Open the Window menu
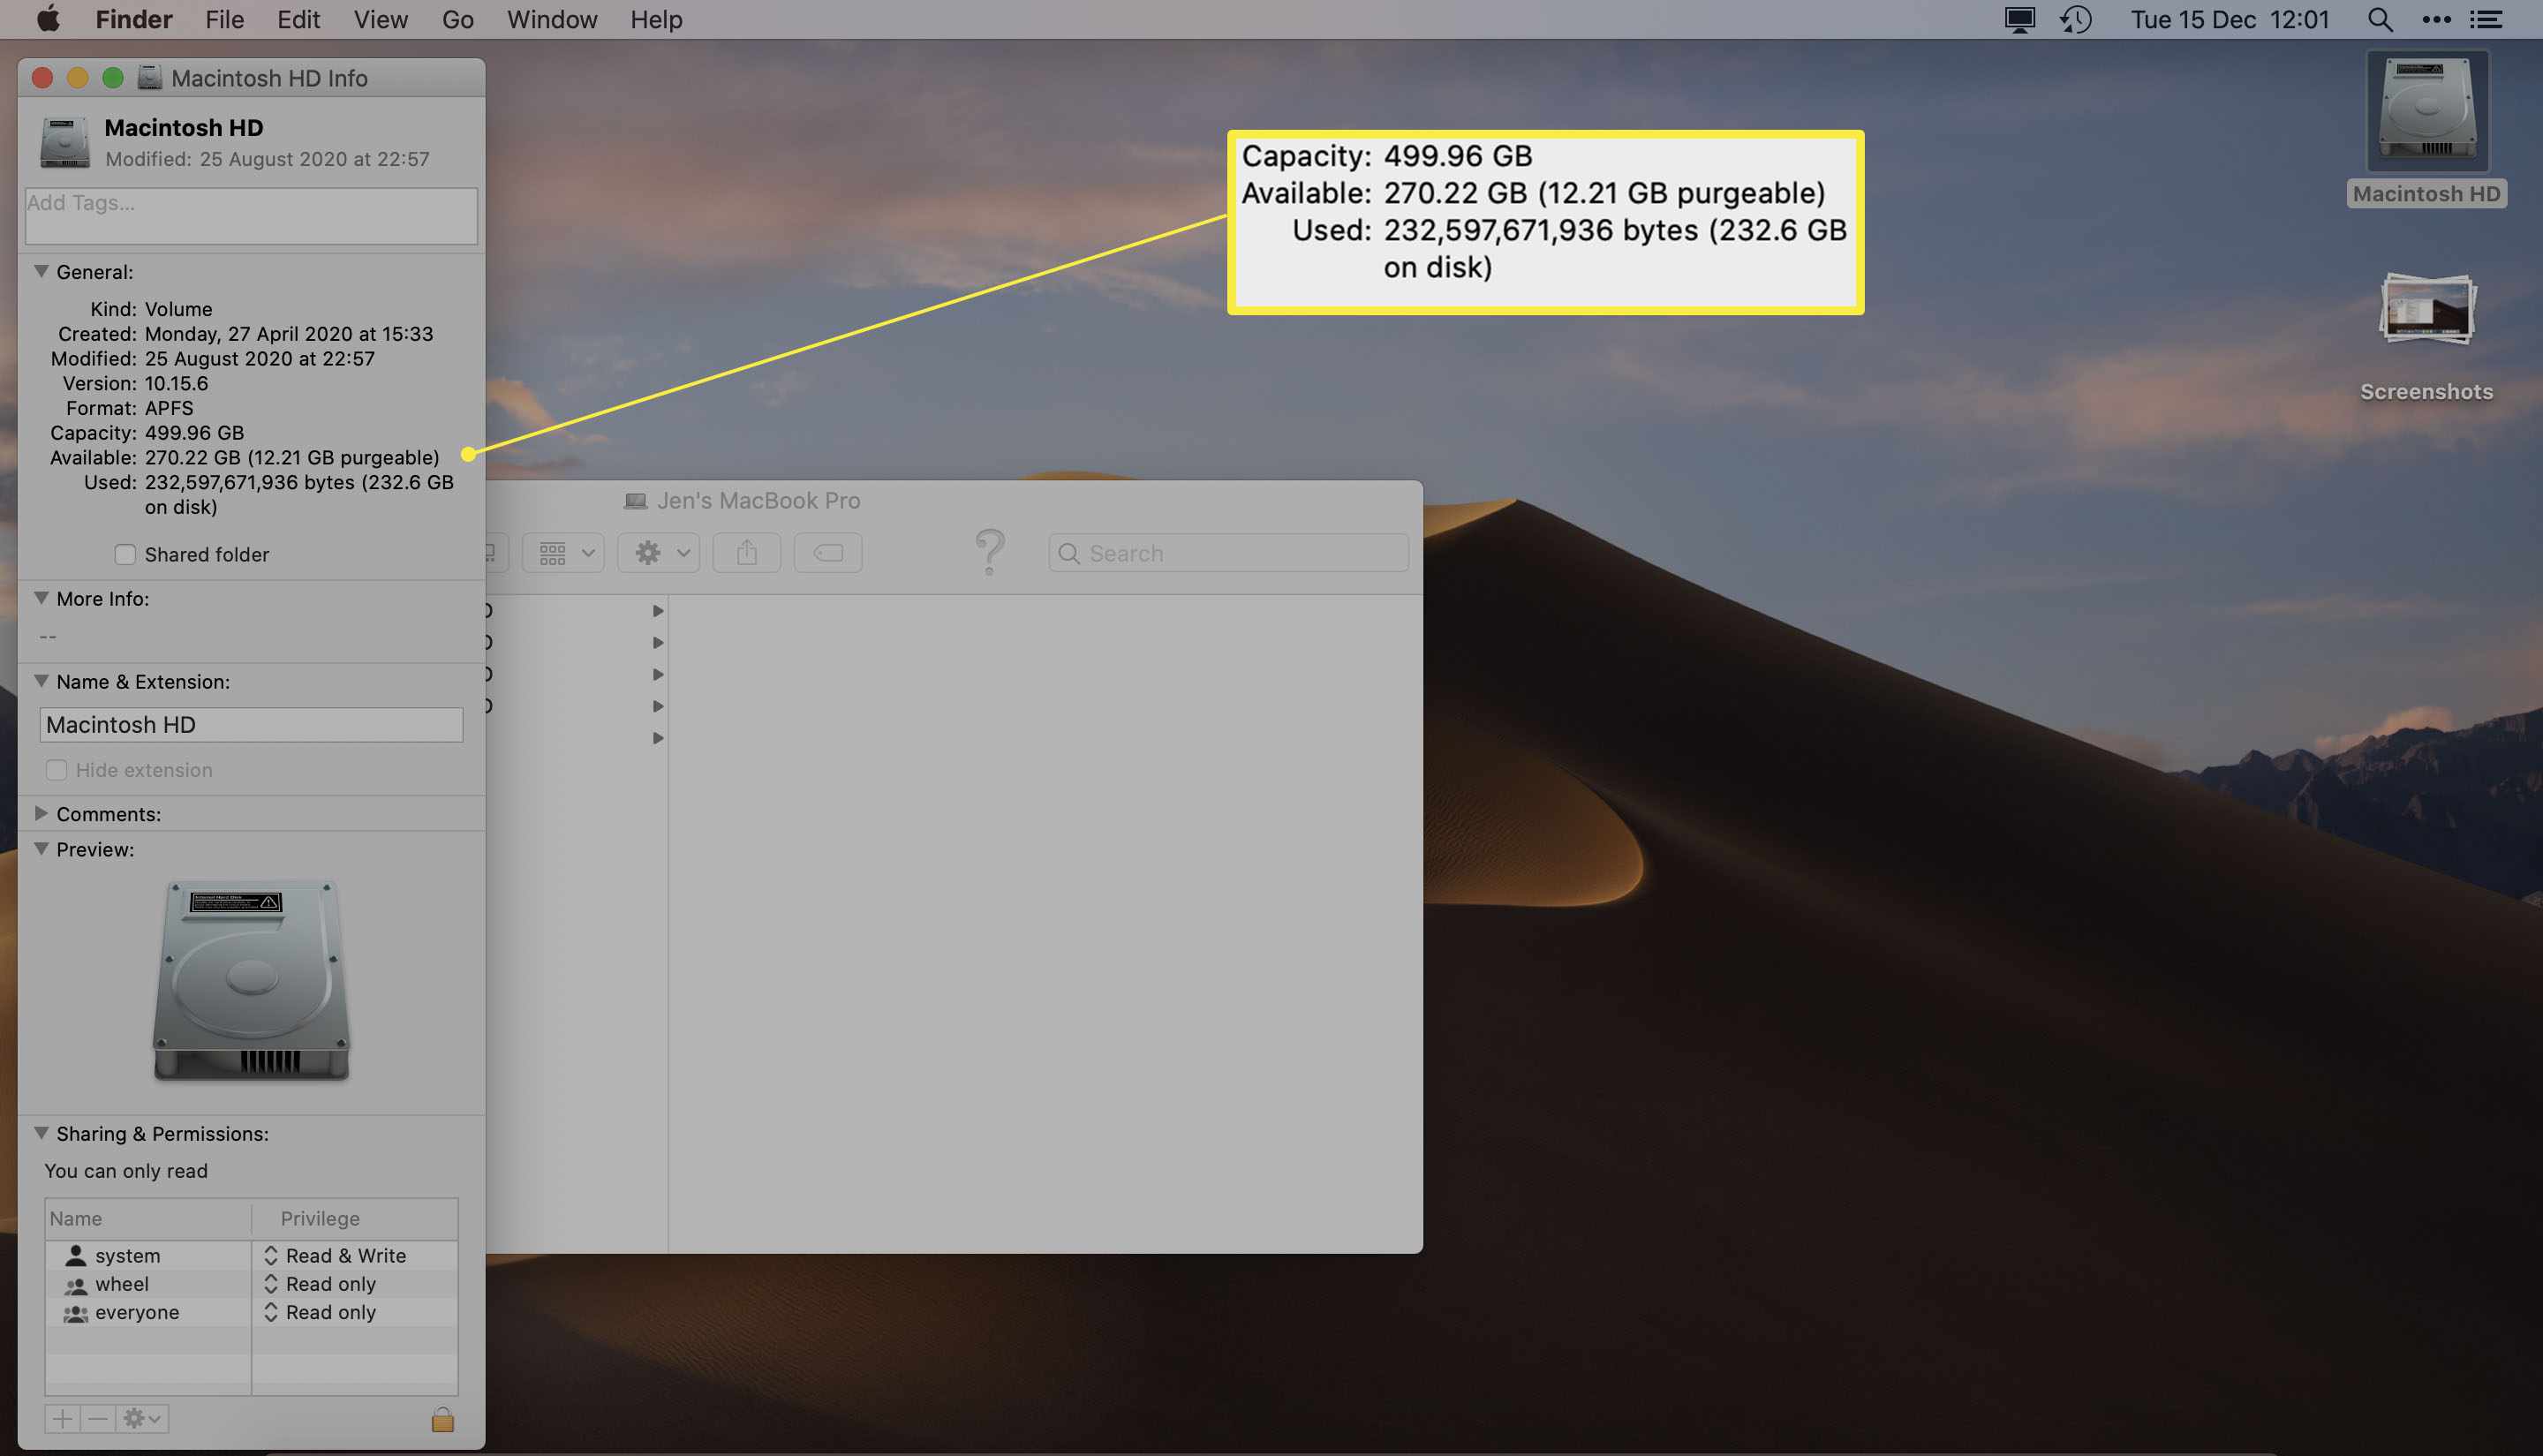 coord(551,19)
